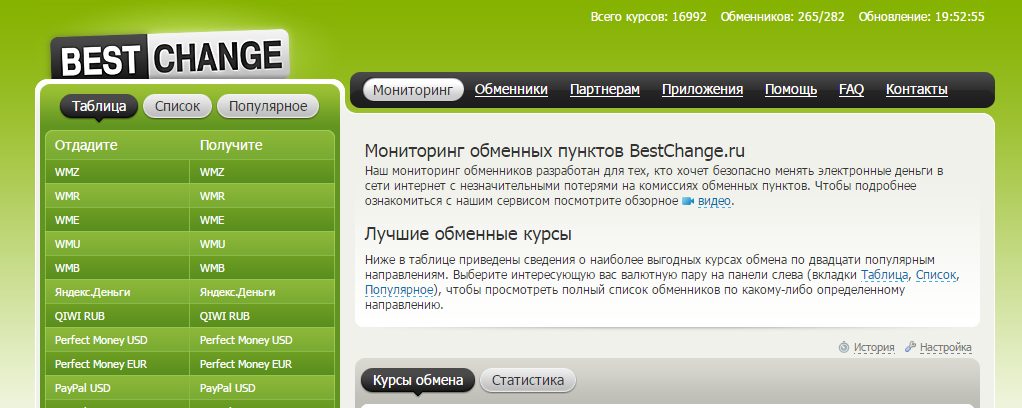
Task: Select the Курсы обмена tab
Action: [418, 381]
